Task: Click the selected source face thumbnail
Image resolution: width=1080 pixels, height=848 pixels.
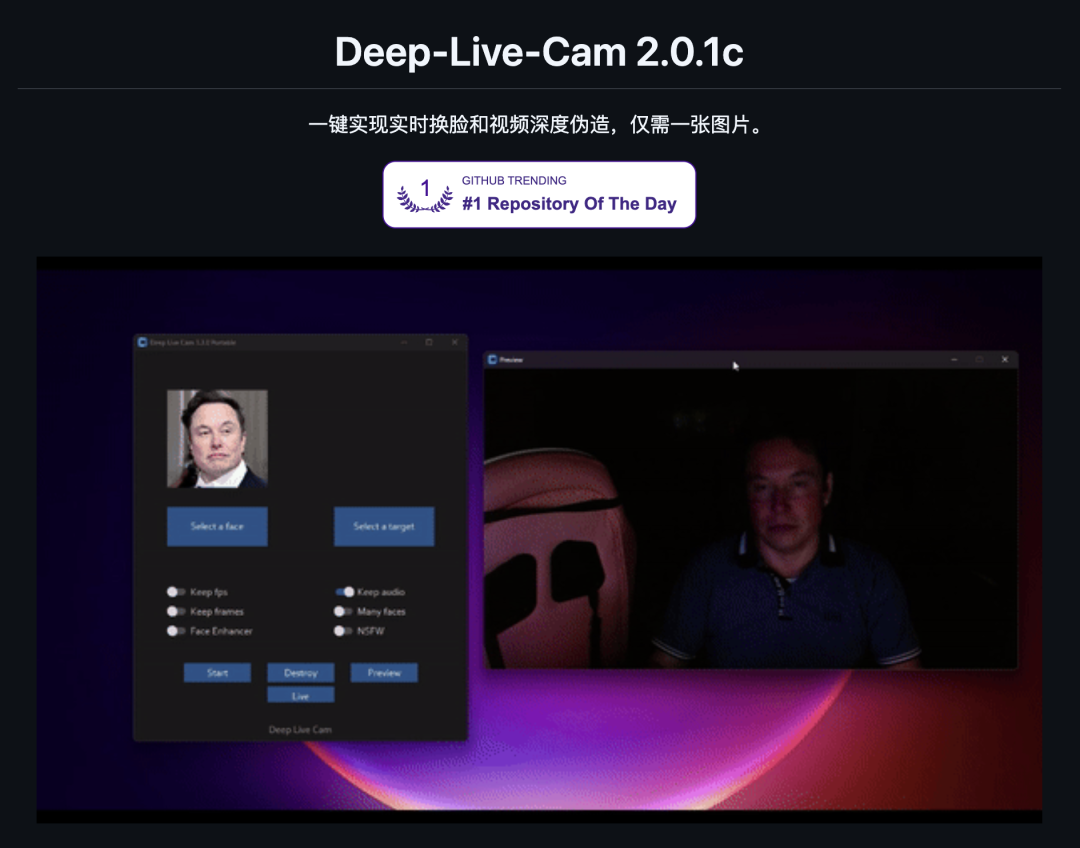Action: point(217,439)
